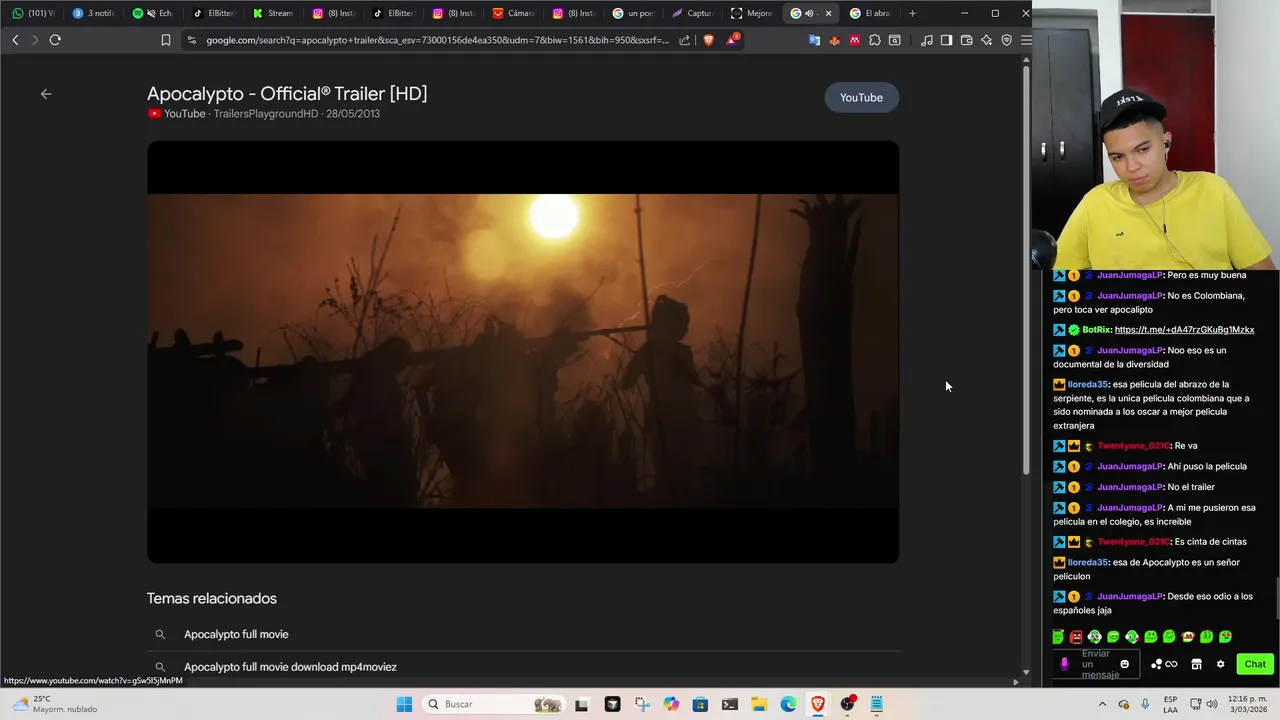1280x720 pixels.
Task: Click the green Chat send button
Action: coord(1255,664)
